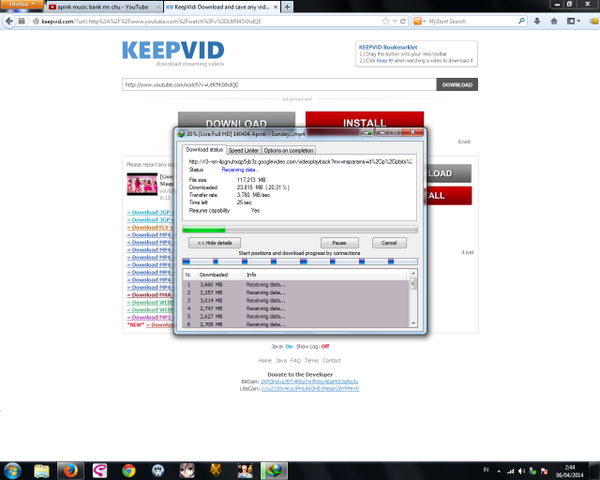This screenshot has width=600, height=480.
Task: Select the Download status tab
Action: pos(204,150)
